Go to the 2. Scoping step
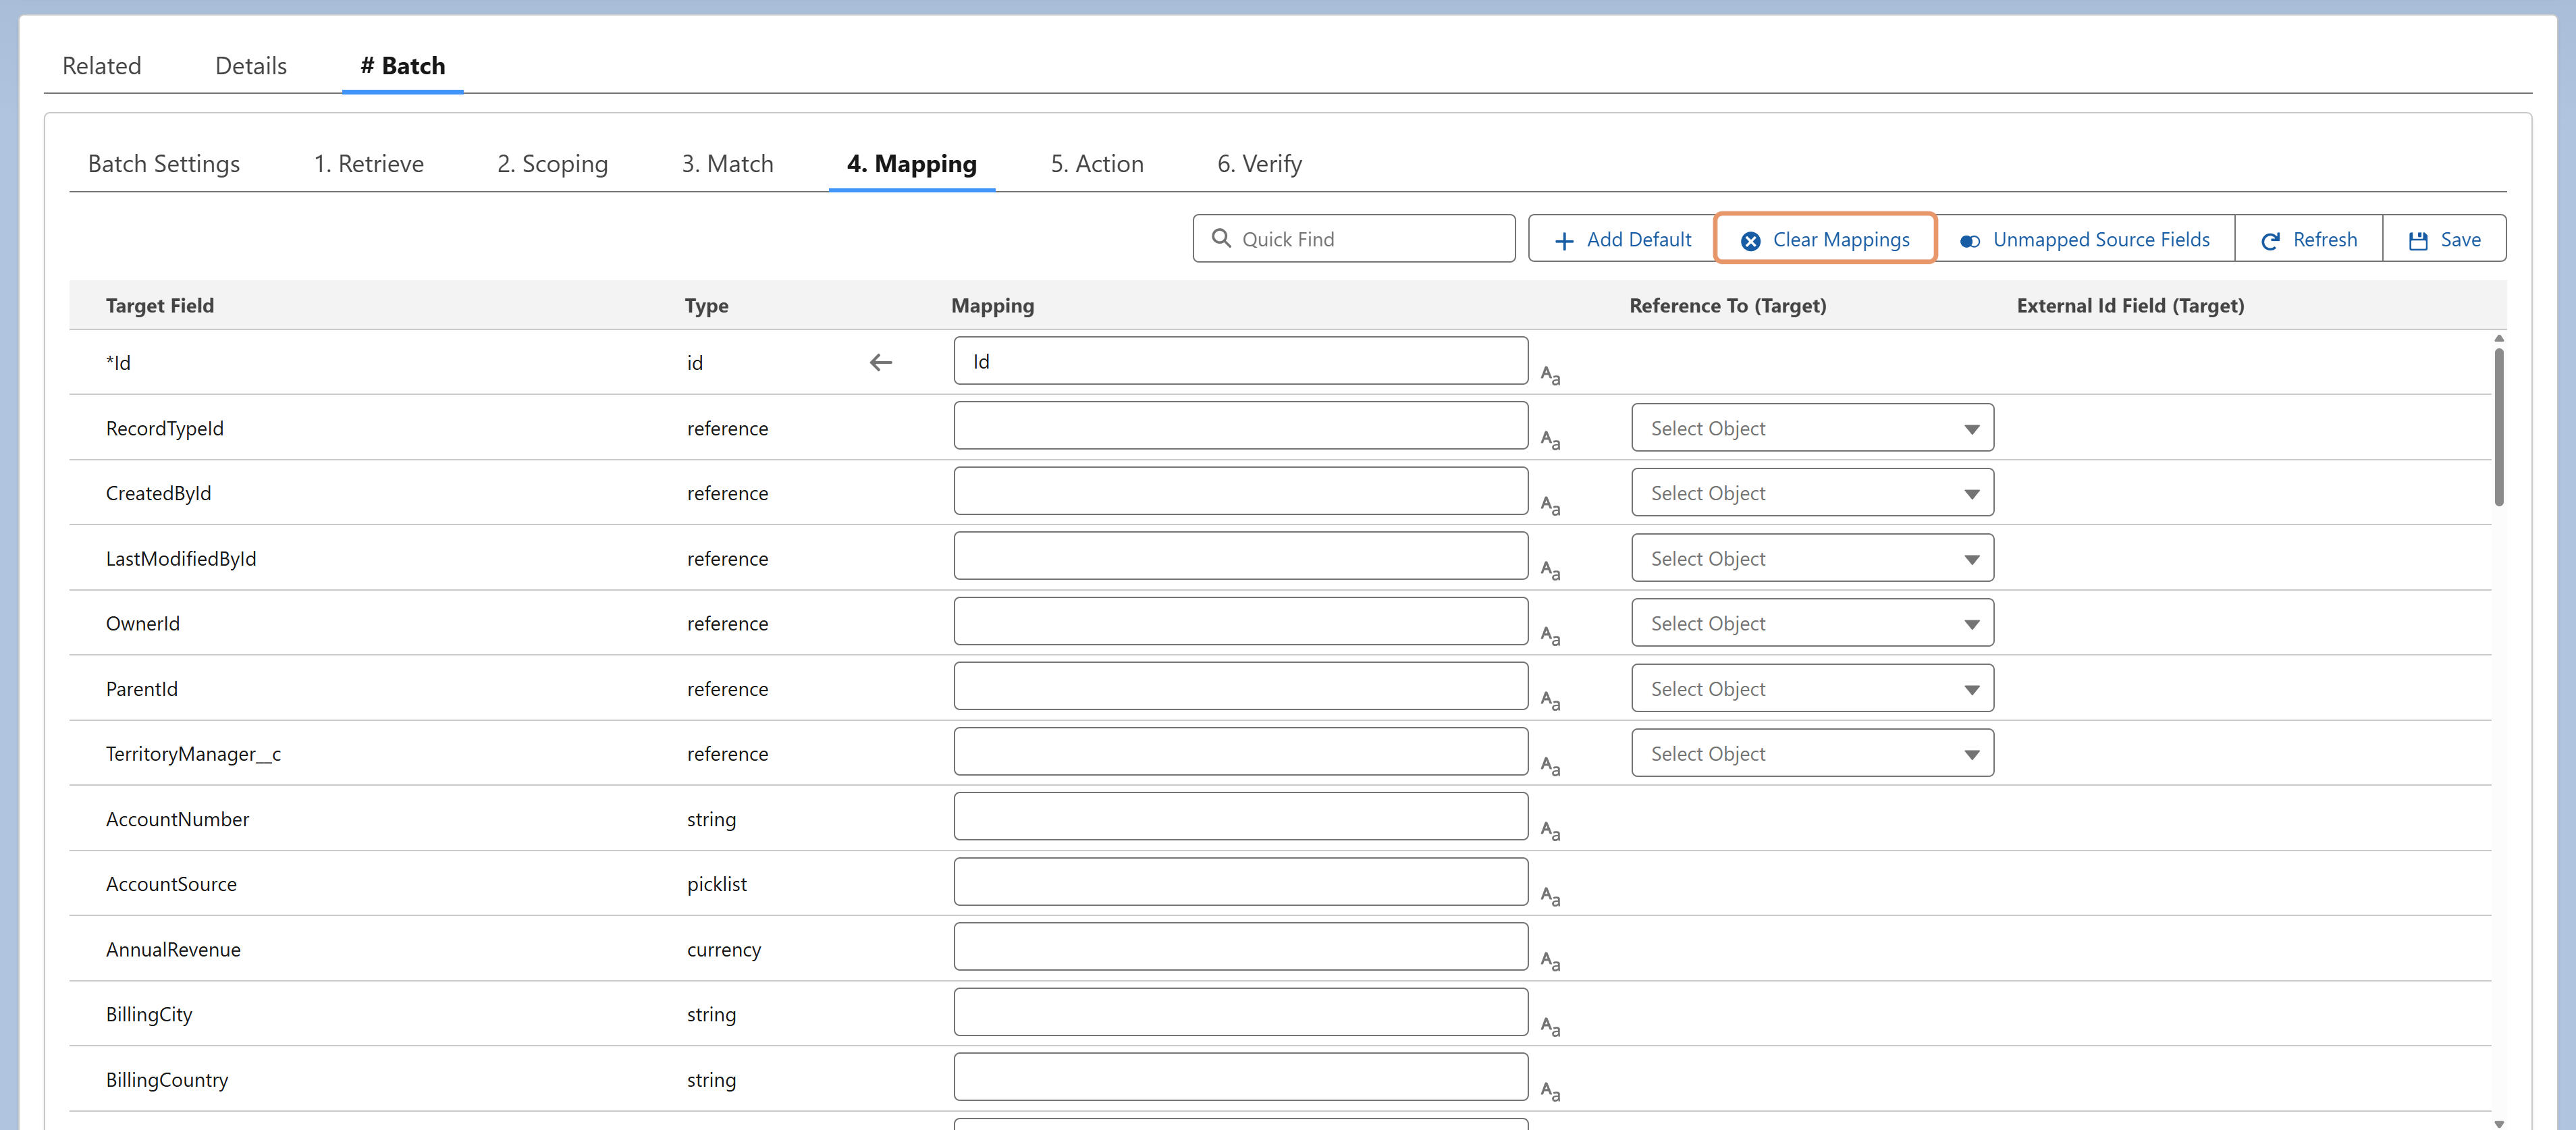2576x1130 pixels. click(552, 164)
